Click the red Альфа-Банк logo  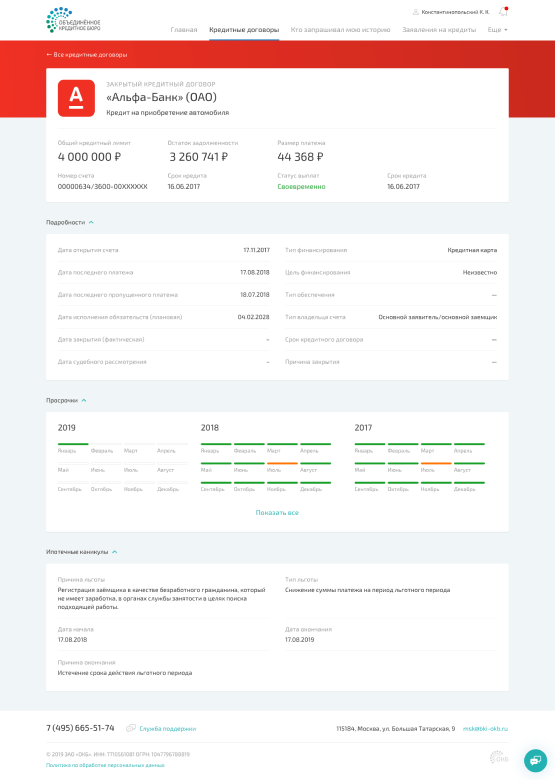[76, 98]
